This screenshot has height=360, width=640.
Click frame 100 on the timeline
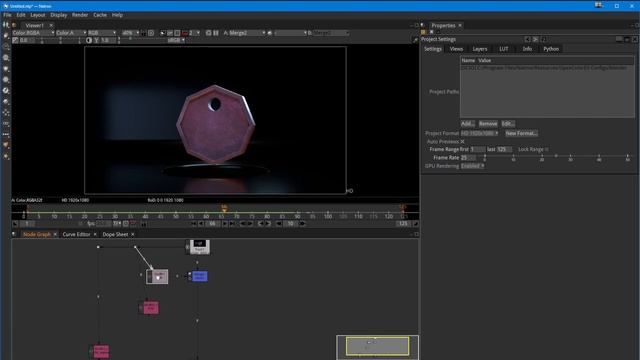click(328, 215)
